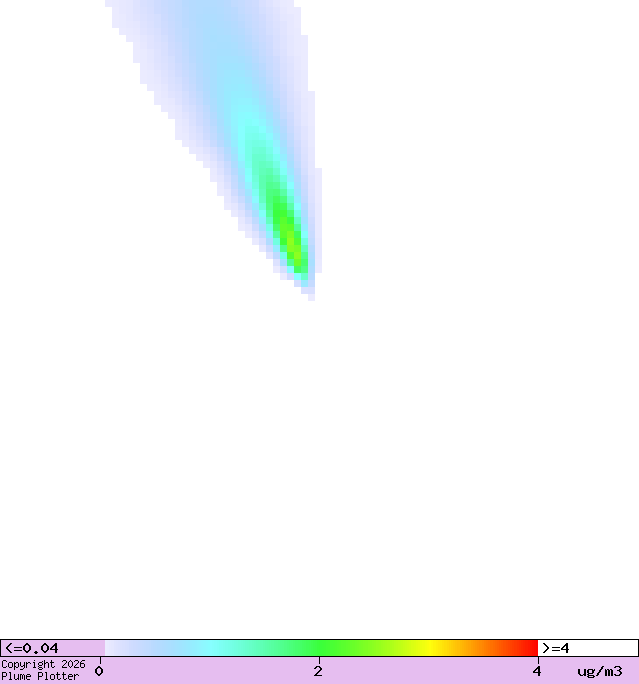
Task: Click the '2' tick label on scale
Action: 318,671
